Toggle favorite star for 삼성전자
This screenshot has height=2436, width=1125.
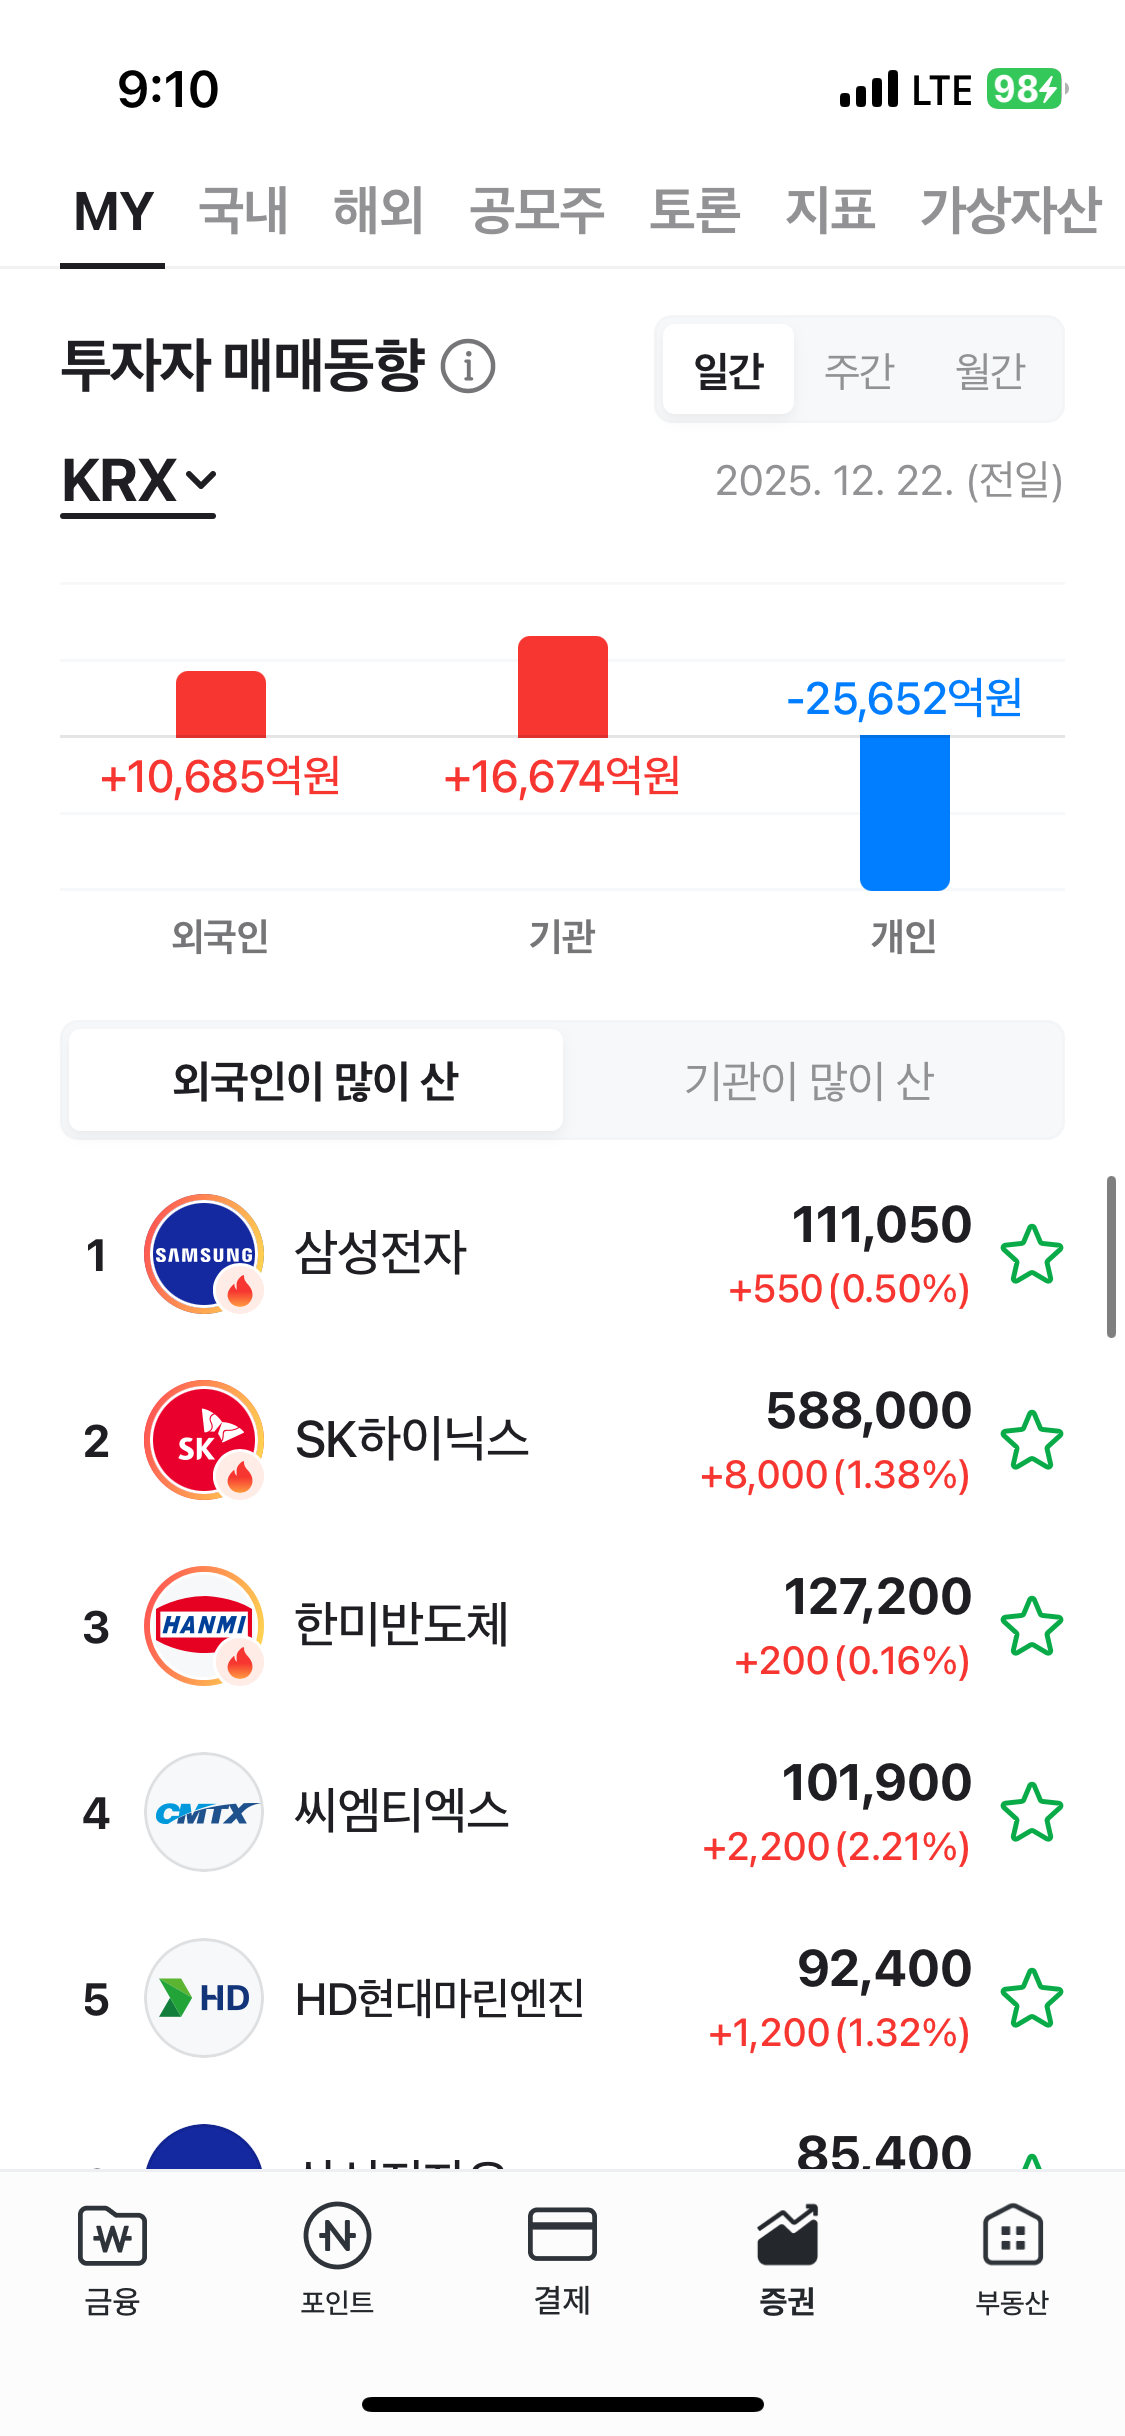point(1031,1255)
